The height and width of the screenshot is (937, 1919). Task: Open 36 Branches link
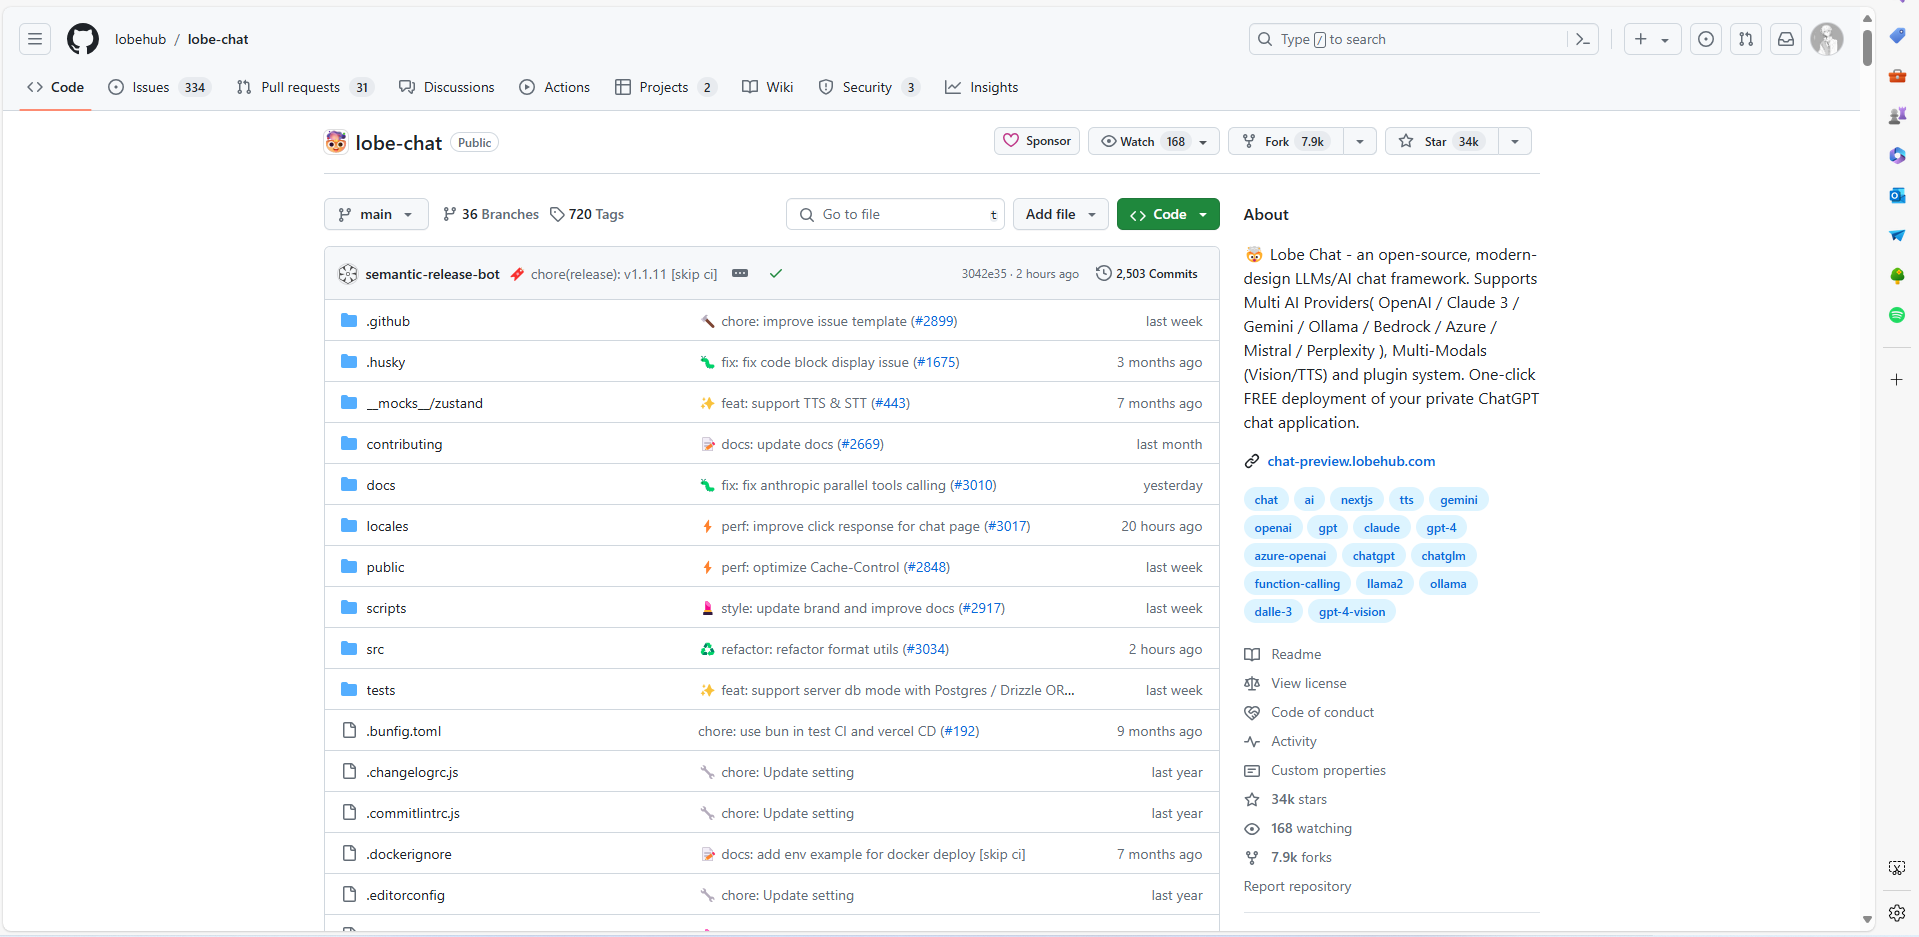490,214
